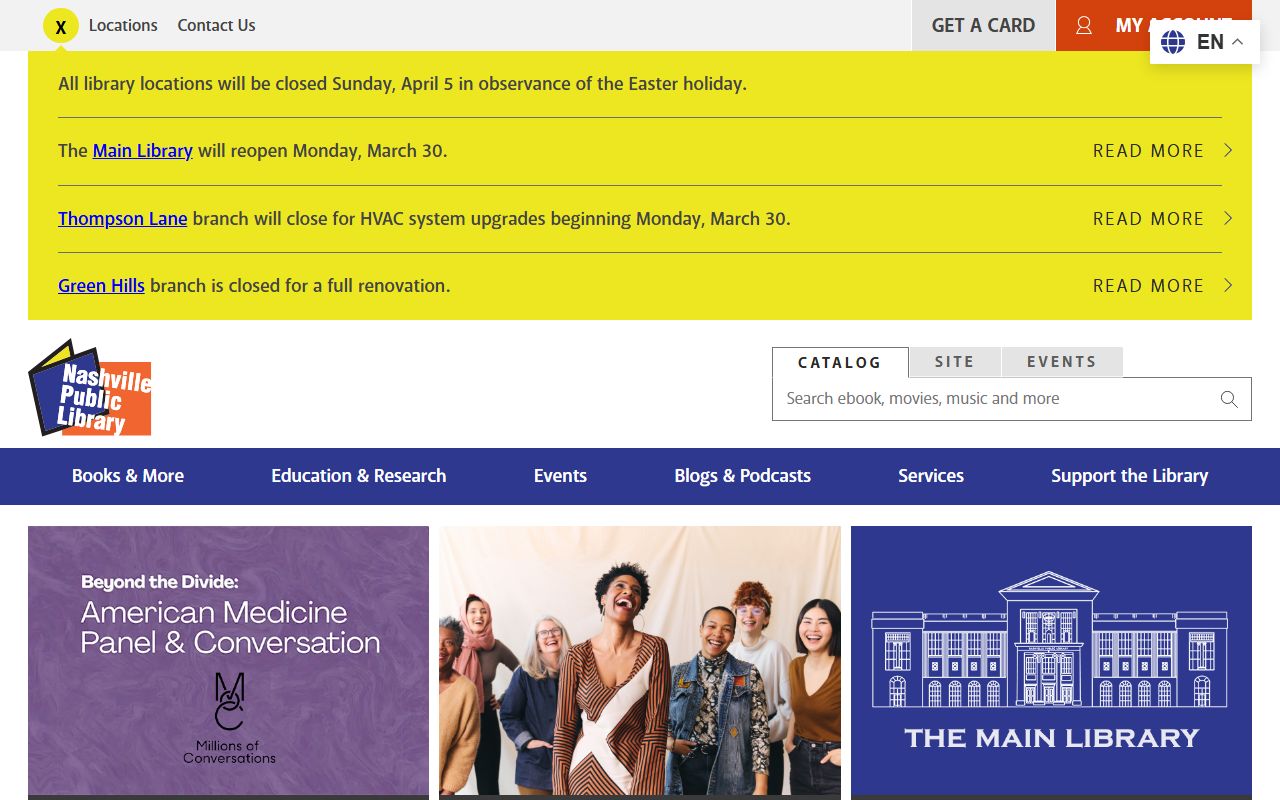The image size is (1280, 800).
Task: Click the search magnifier icon
Action: click(x=1229, y=399)
